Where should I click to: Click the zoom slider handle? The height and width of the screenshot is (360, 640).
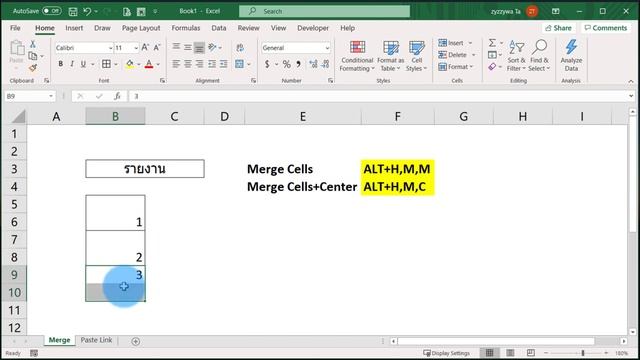(583, 353)
